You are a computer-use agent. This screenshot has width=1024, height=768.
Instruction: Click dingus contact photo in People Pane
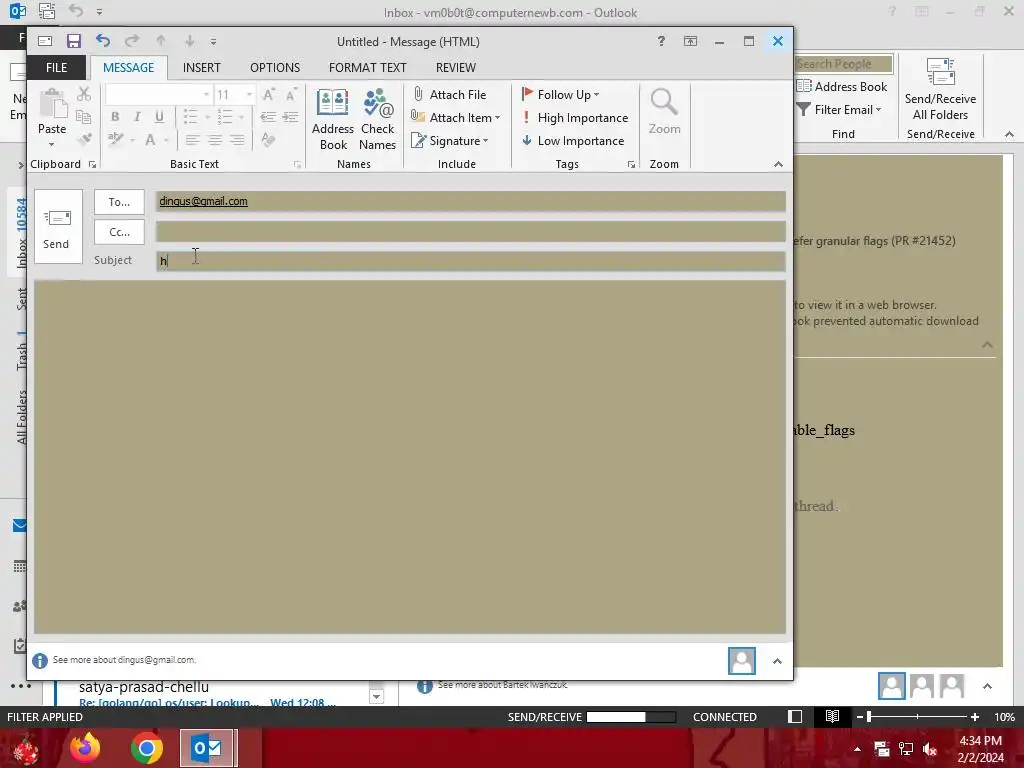point(742,661)
